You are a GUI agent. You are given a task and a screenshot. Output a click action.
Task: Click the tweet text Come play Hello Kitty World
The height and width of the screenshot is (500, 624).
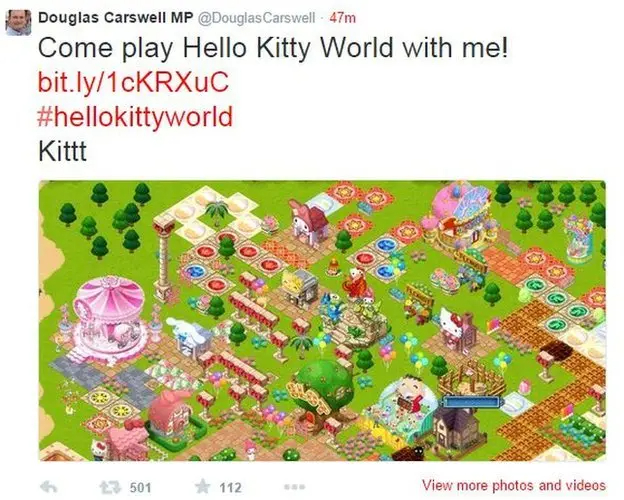273,48
